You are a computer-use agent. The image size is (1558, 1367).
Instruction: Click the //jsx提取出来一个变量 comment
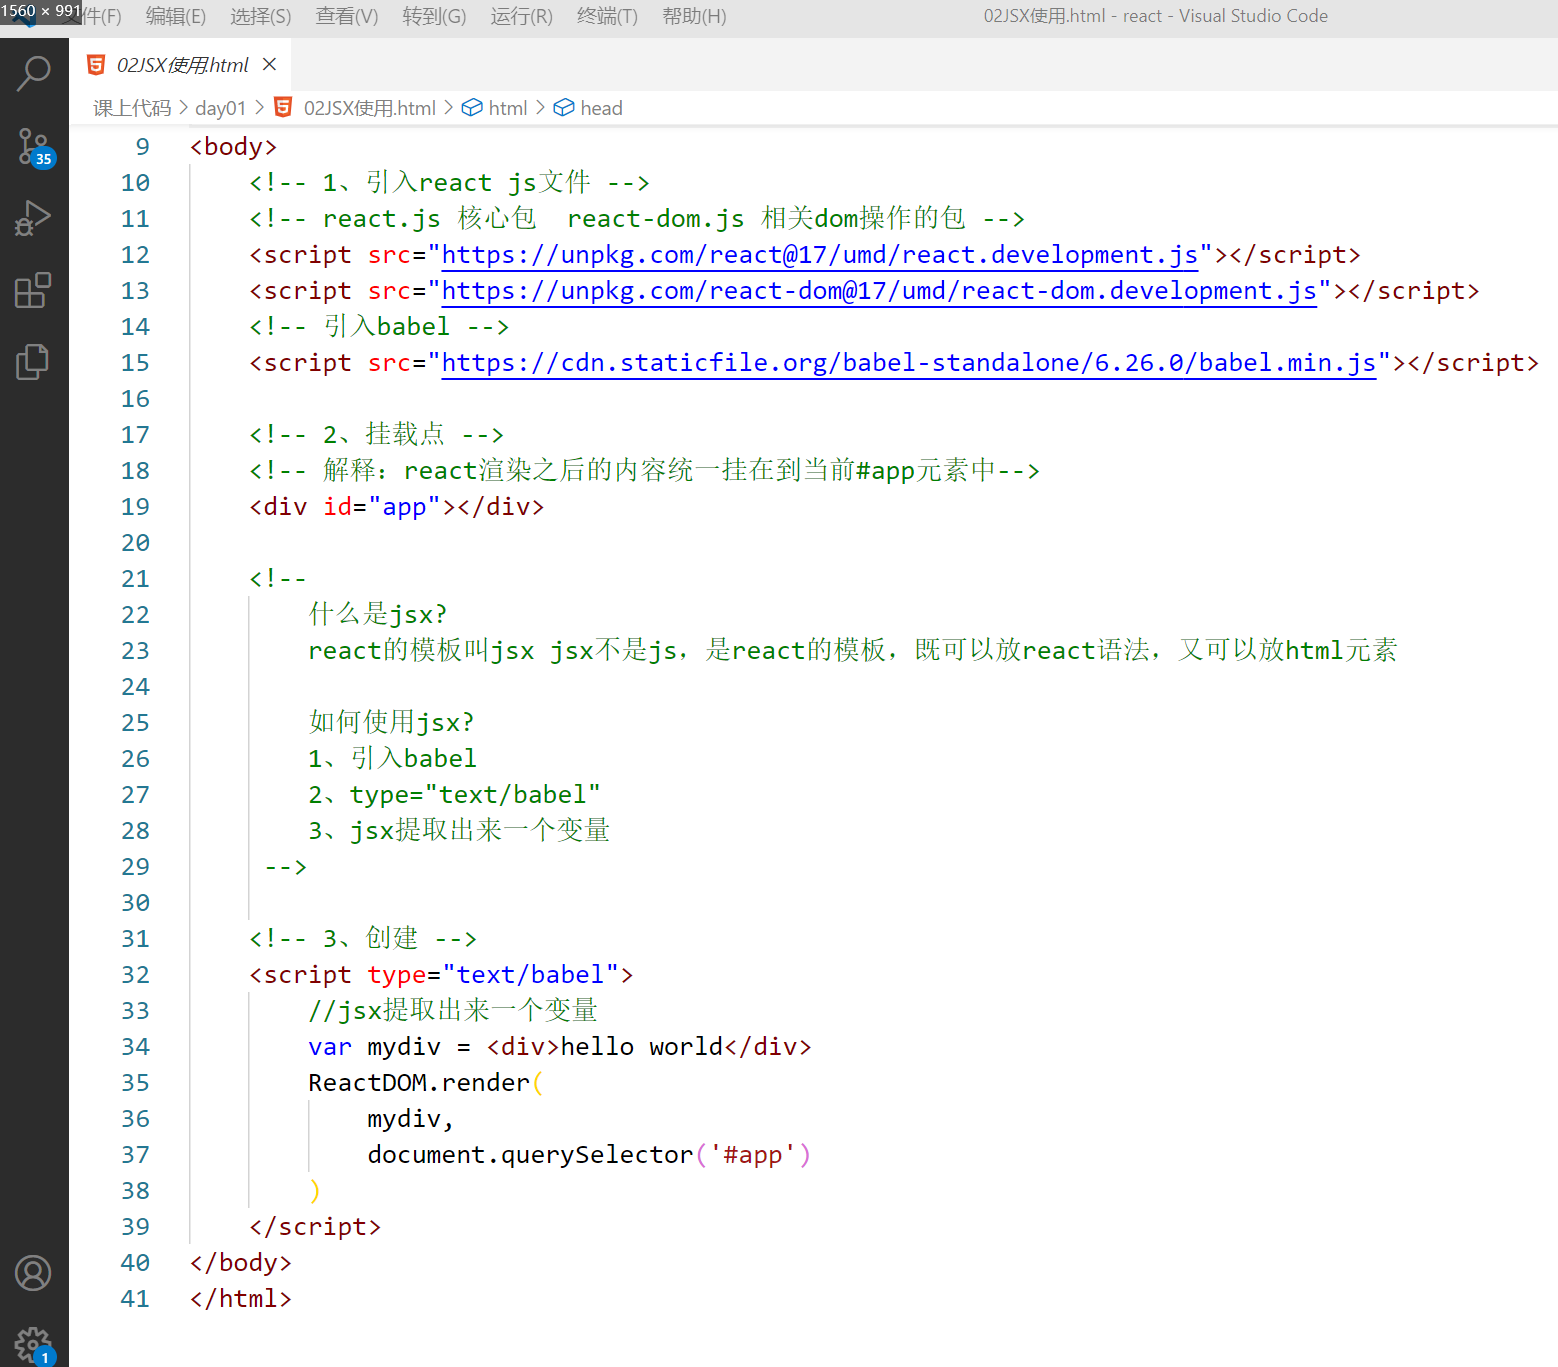click(452, 1011)
